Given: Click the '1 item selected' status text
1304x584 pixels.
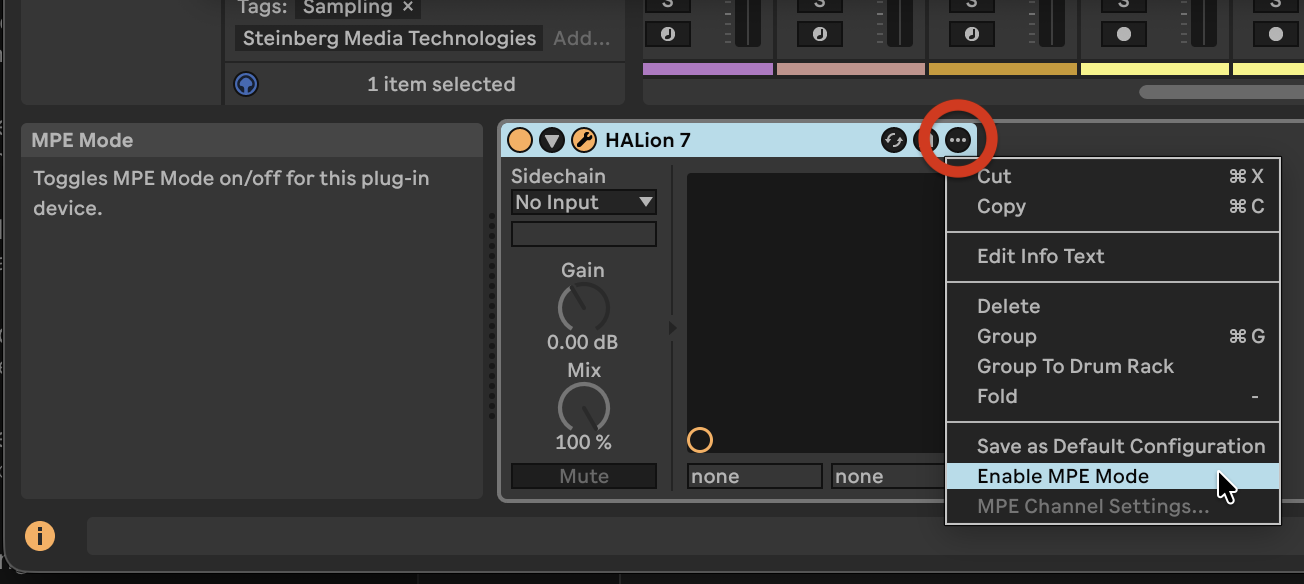Looking at the screenshot, I should click(441, 84).
